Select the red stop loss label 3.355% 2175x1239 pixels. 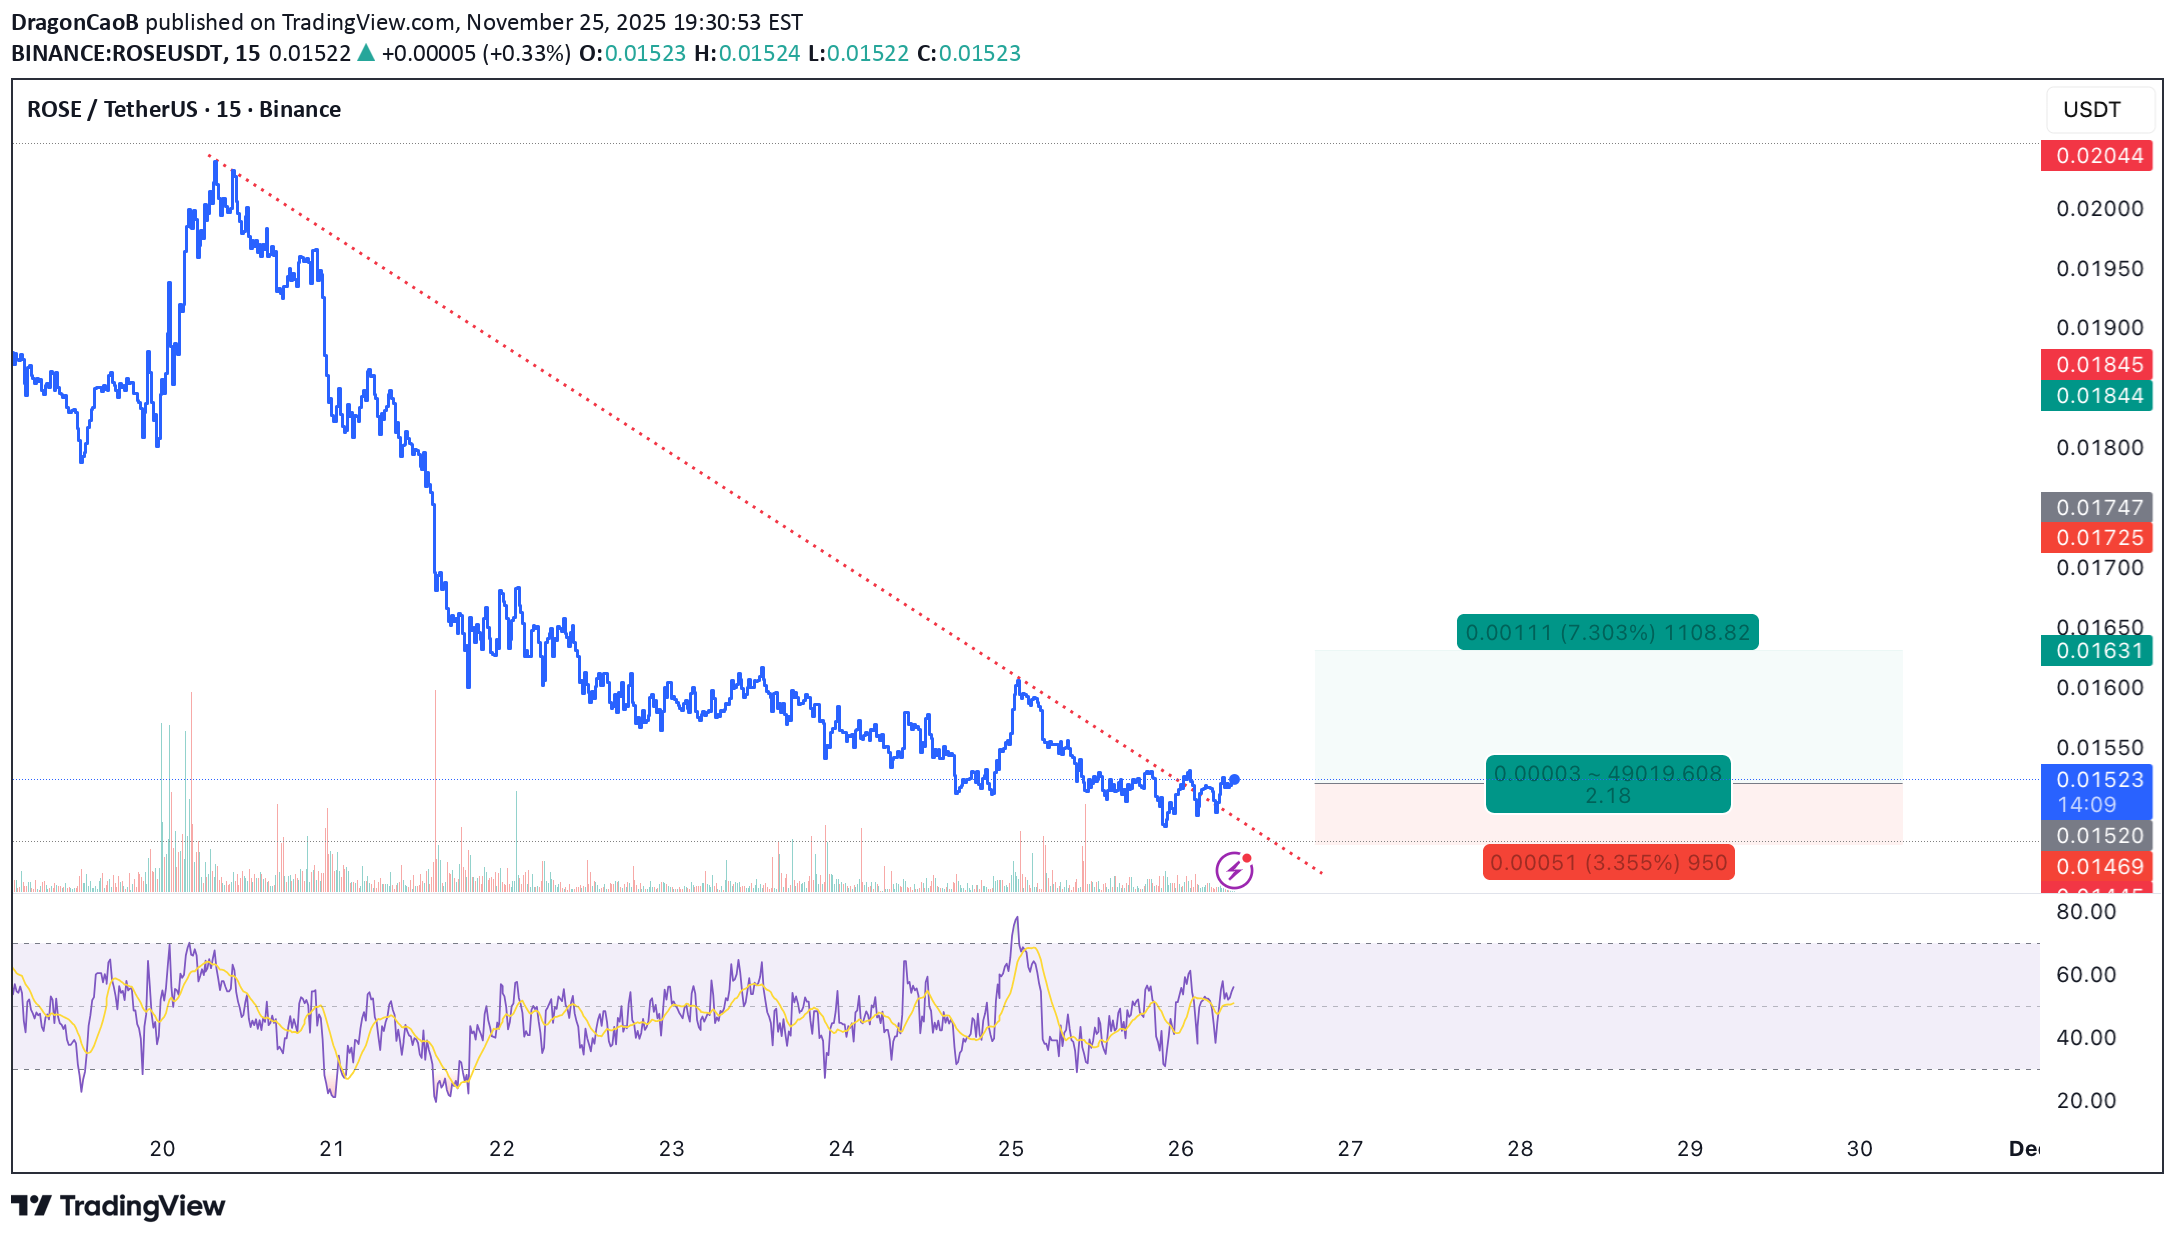coord(1608,862)
